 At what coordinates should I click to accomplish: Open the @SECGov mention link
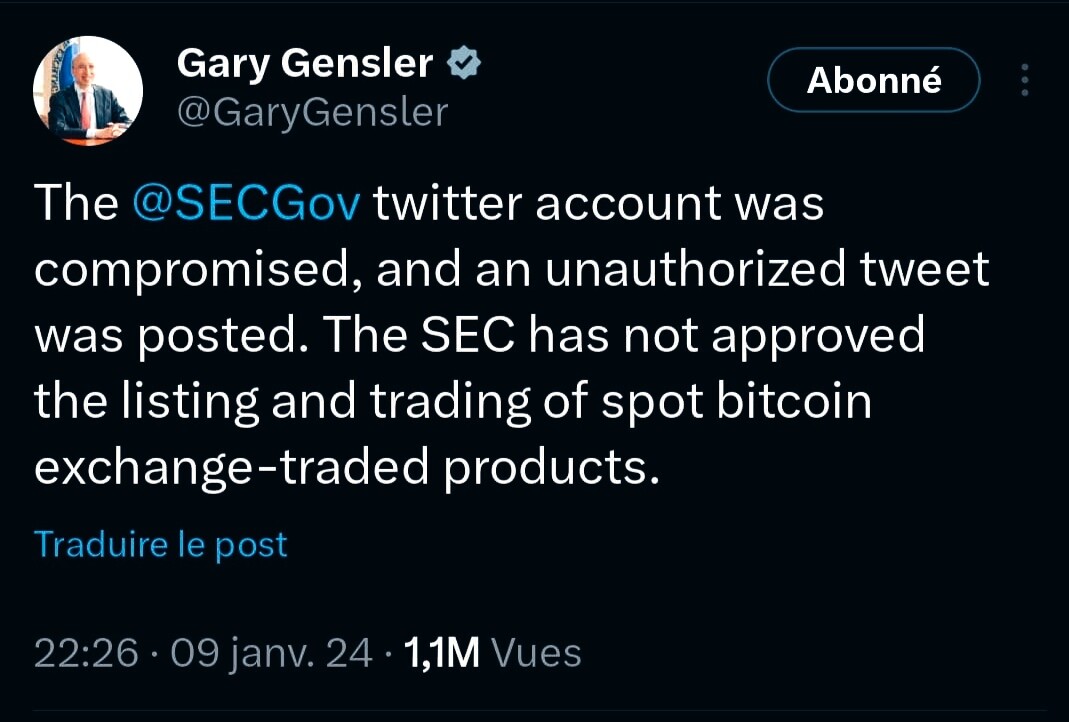click(x=245, y=203)
